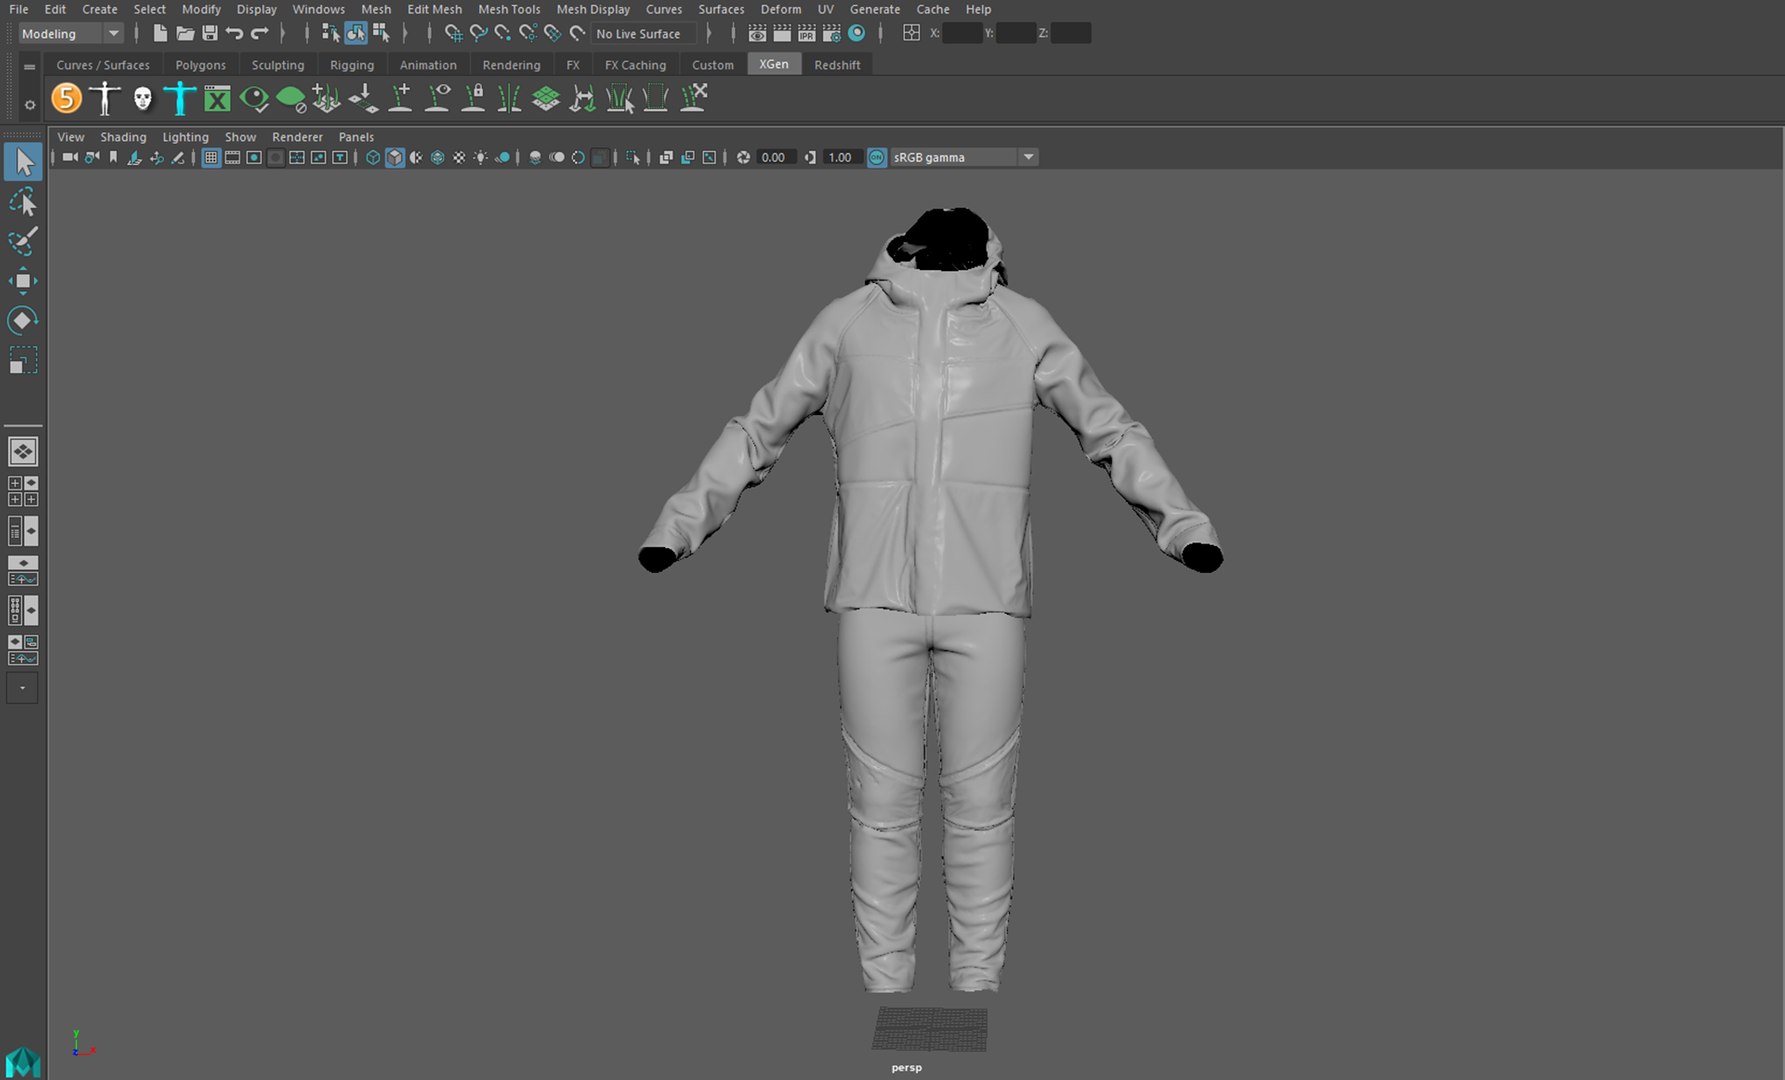The image size is (1785, 1080).
Task: Switch to the Redshift shelf tab
Action: pos(837,65)
